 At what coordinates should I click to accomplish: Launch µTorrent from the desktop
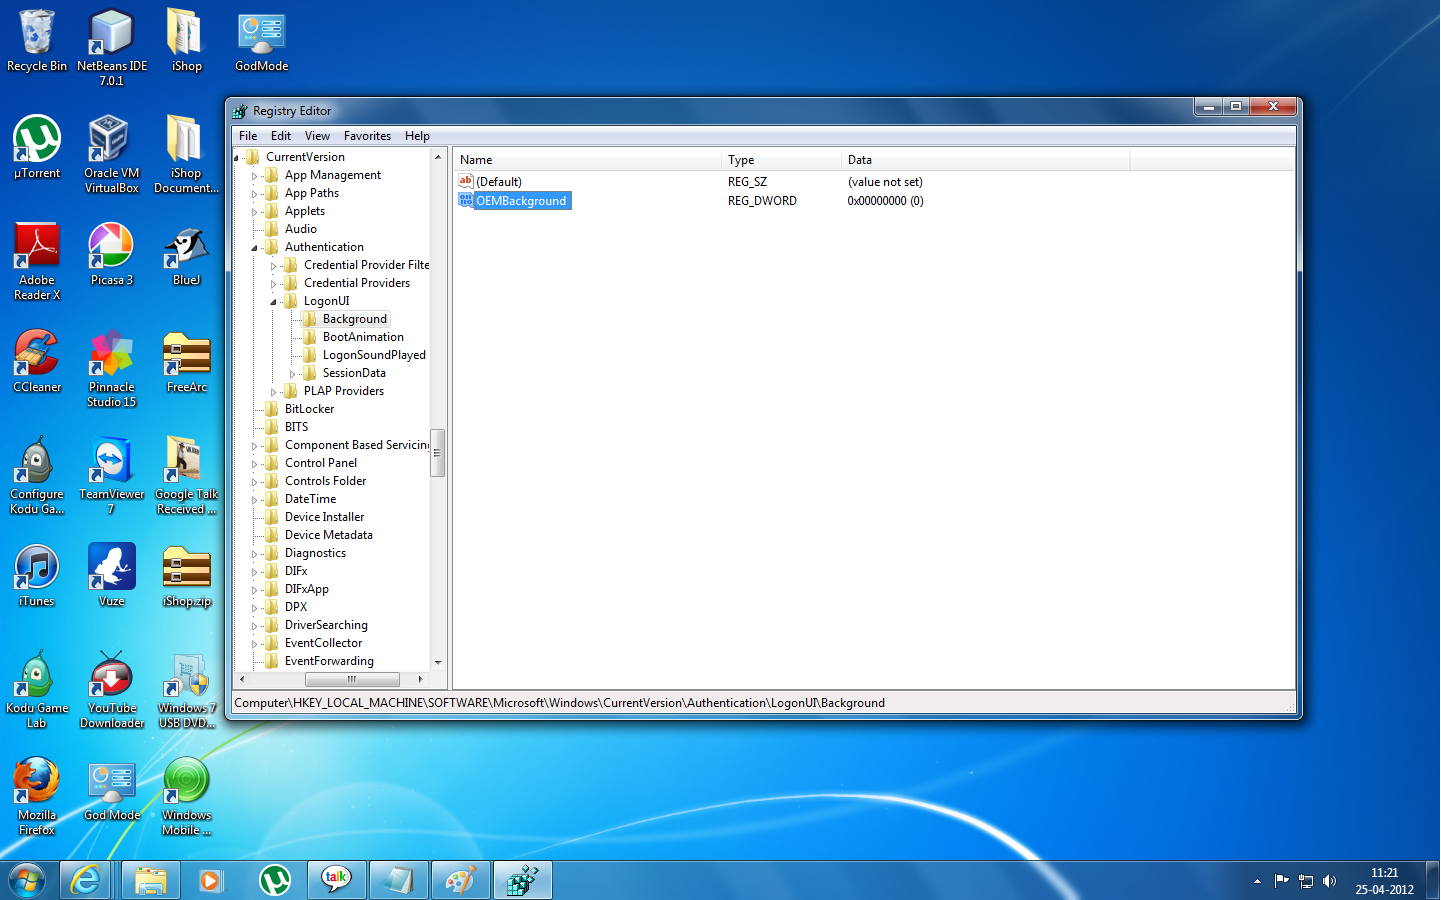[37, 148]
